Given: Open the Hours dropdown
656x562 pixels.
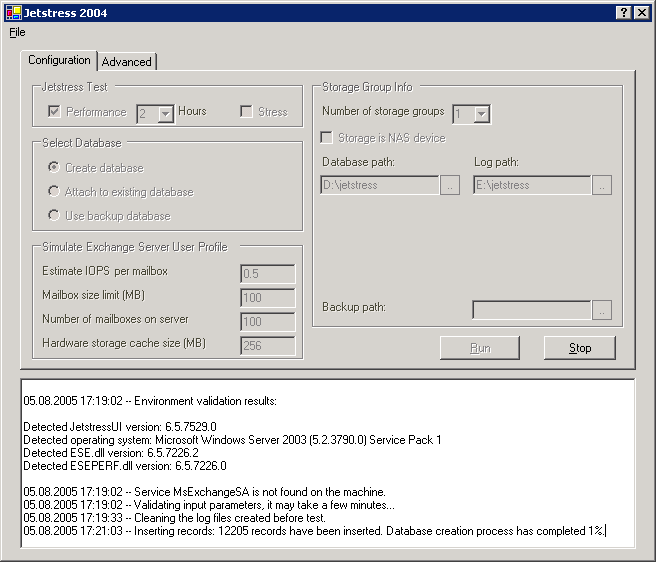Looking at the screenshot, I should pyautogui.click(x=166, y=114).
